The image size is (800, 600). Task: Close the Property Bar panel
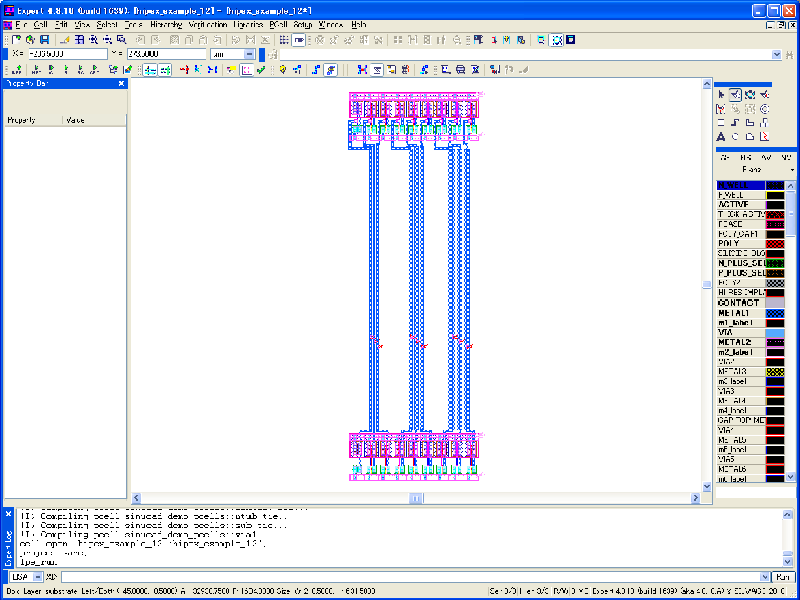click(x=122, y=84)
